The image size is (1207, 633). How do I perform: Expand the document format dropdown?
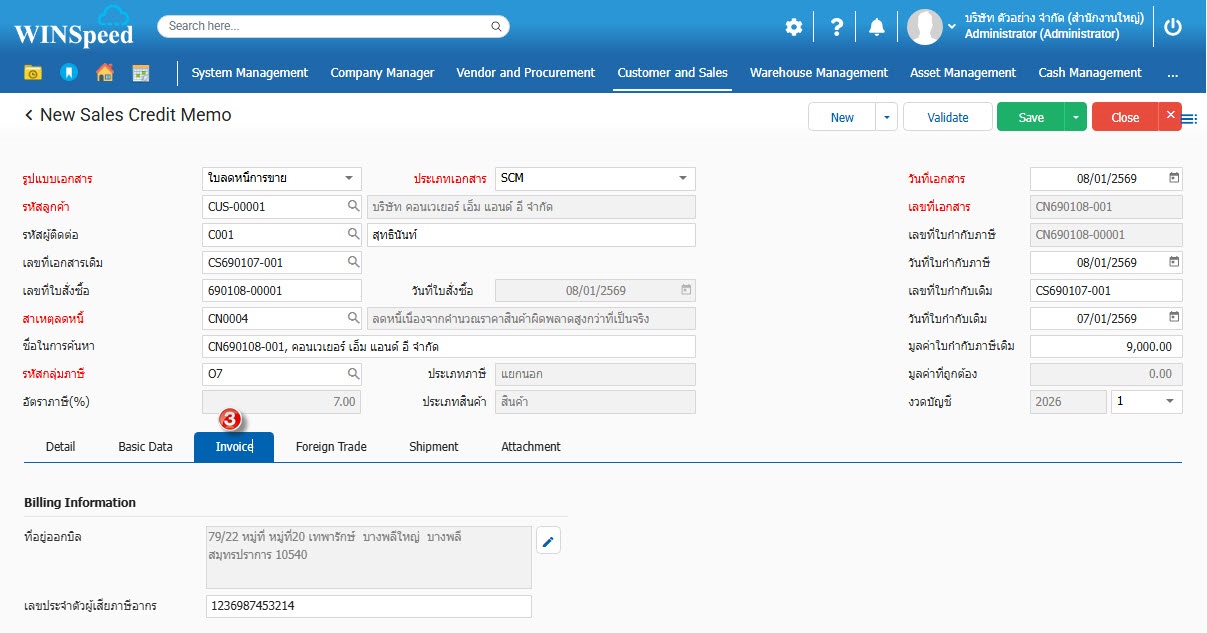[348, 178]
